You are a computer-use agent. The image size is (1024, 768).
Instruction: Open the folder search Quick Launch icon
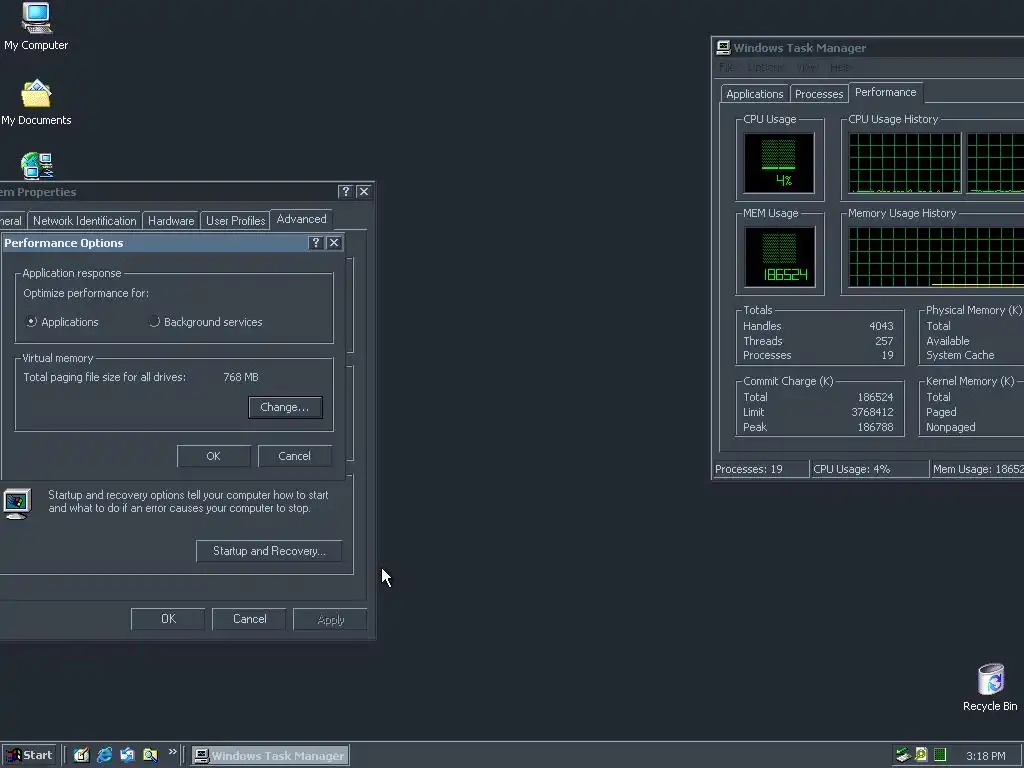150,756
